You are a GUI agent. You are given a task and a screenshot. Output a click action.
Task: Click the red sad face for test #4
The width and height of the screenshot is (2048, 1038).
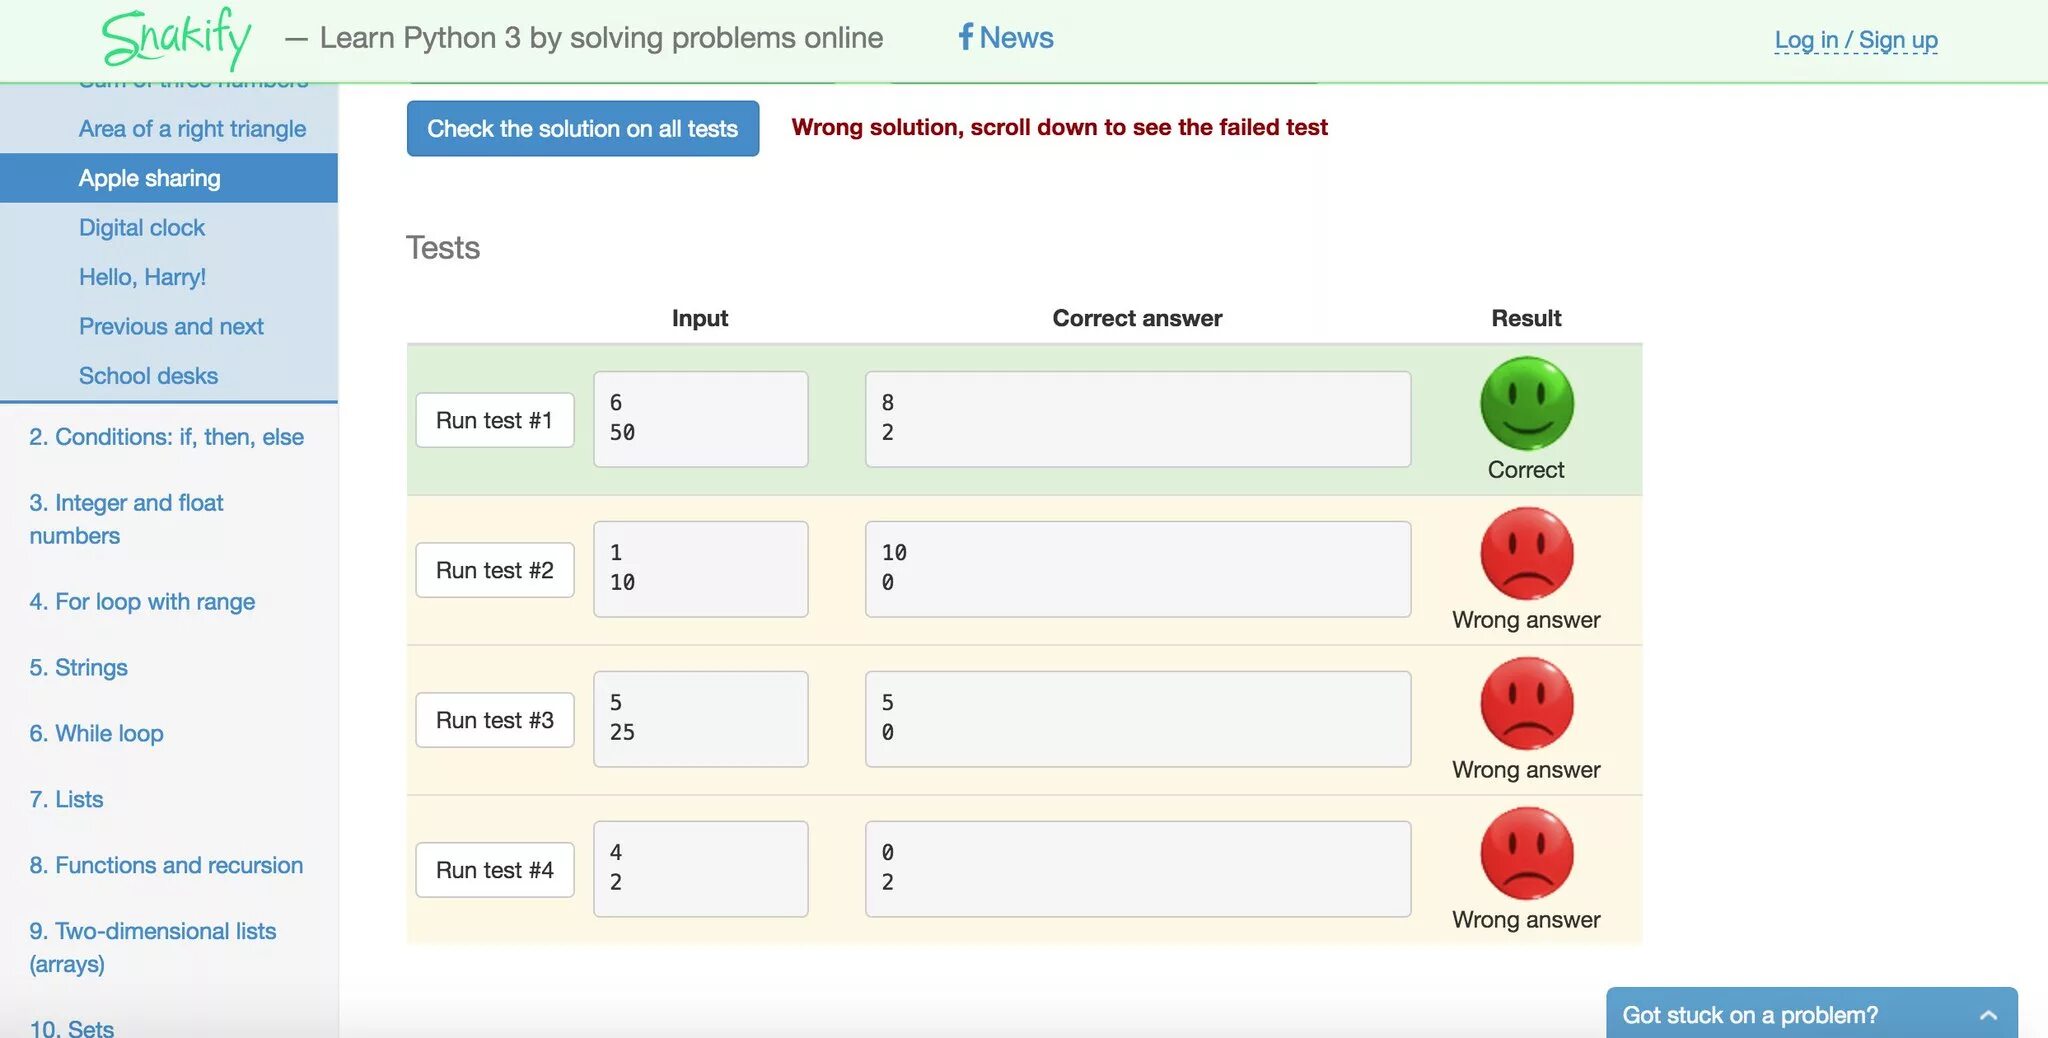point(1526,853)
